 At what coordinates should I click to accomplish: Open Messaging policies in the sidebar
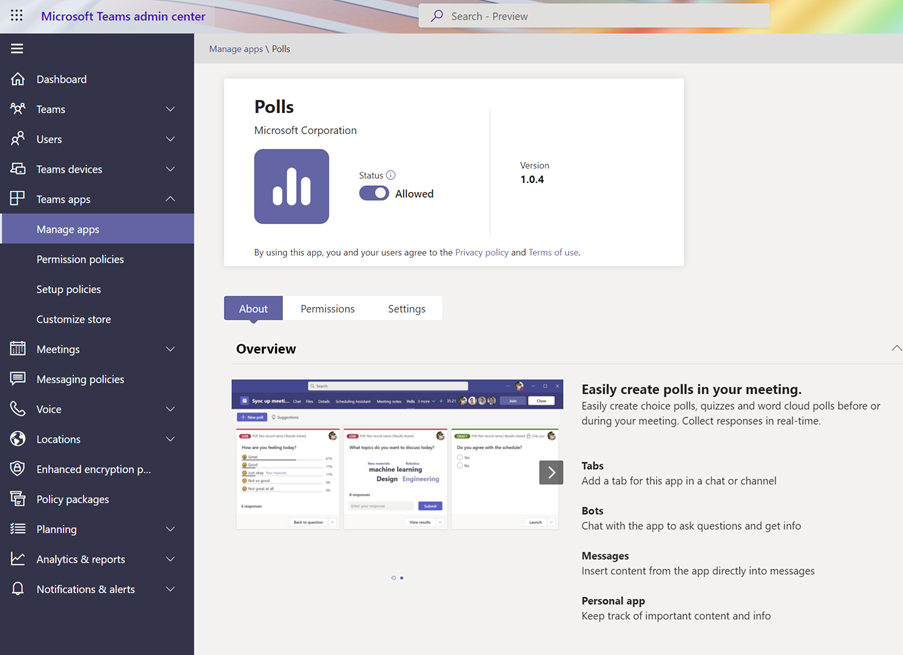tap(97, 379)
